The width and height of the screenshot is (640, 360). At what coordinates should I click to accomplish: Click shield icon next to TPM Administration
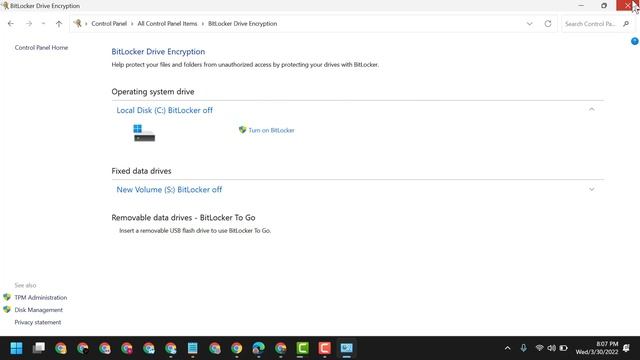7,297
